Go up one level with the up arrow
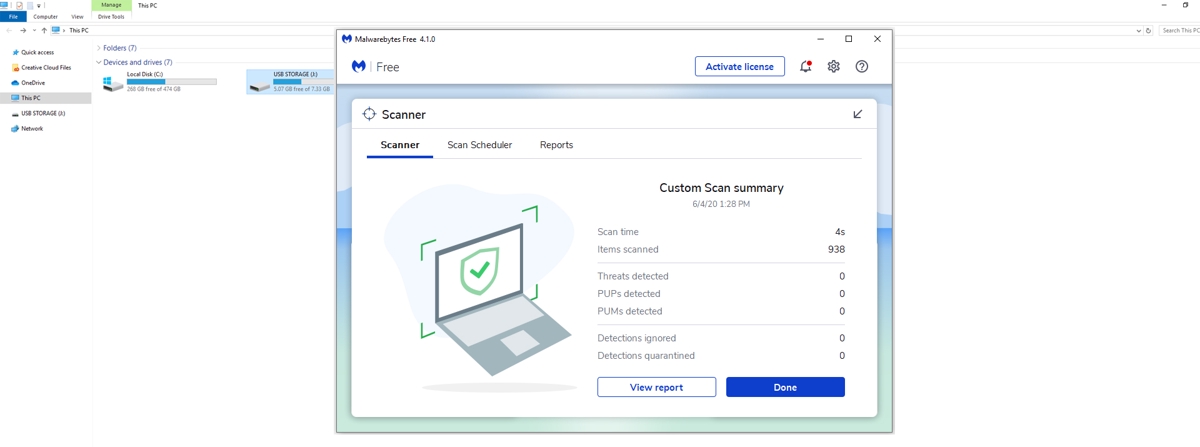The width and height of the screenshot is (1200, 447). coord(44,31)
